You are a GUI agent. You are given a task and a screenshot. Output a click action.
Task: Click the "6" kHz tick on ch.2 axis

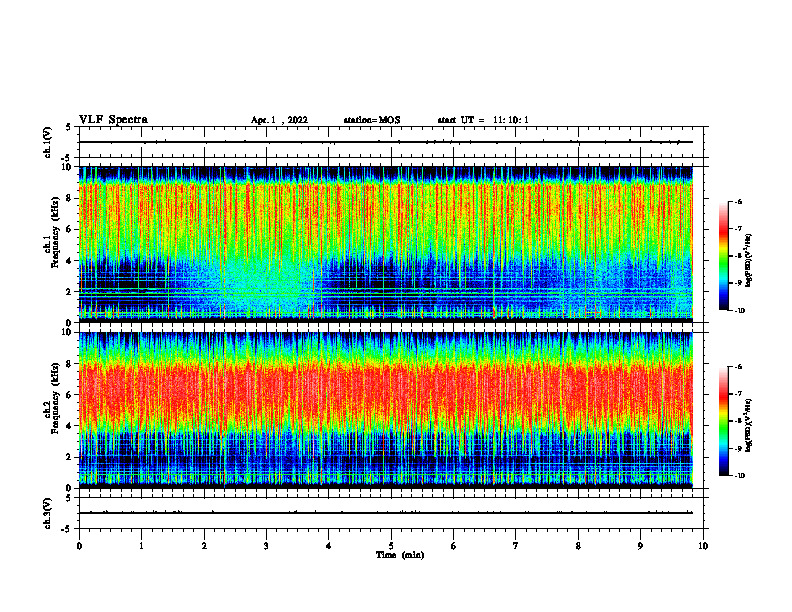coord(70,395)
